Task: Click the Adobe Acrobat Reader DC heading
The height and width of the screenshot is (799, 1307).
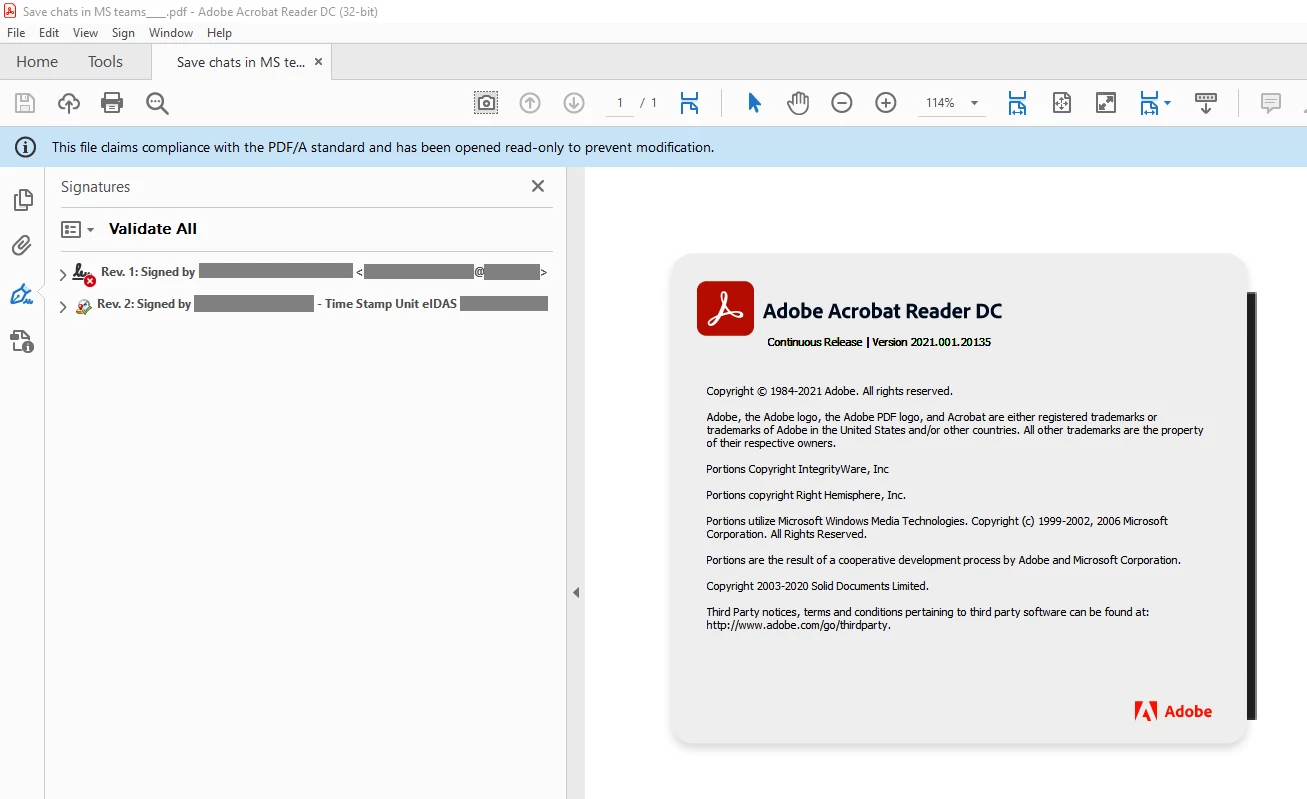Action: tap(882, 311)
